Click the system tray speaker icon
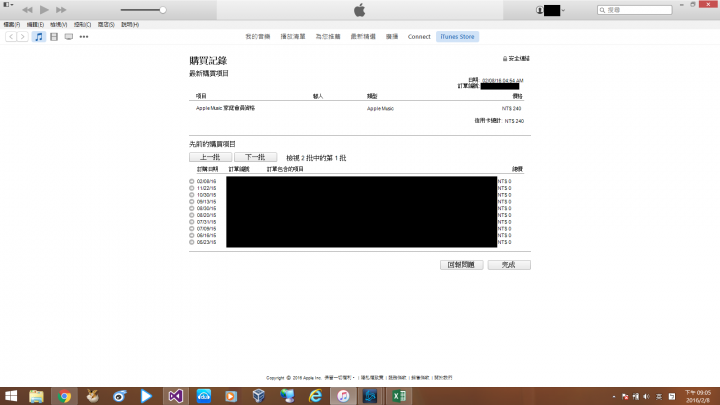This screenshot has width=720, height=405. pyautogui.click(x=647, y=396)
